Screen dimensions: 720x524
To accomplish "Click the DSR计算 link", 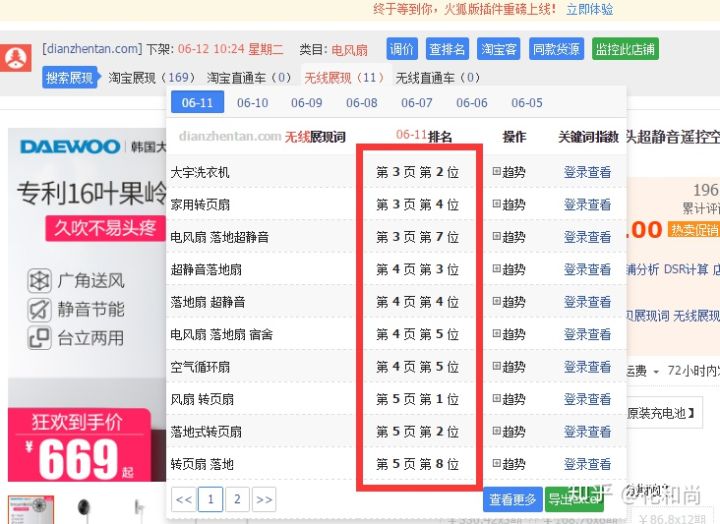I will (686, 269).
